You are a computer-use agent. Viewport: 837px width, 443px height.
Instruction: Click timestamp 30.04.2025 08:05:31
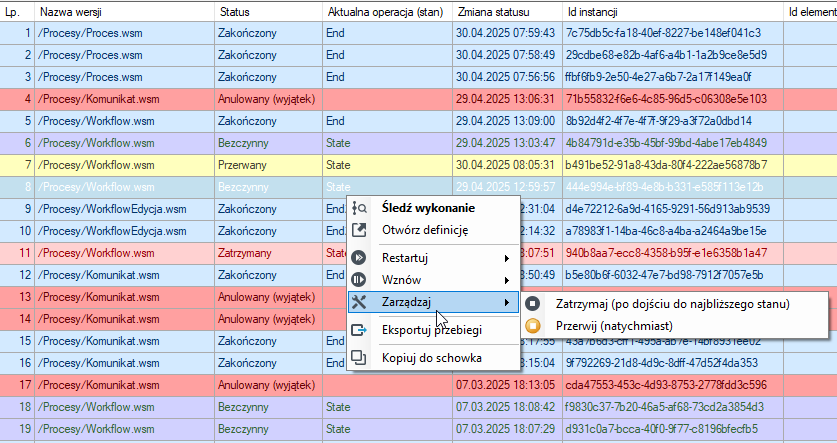pyautogui.click(x=507, y=165)
